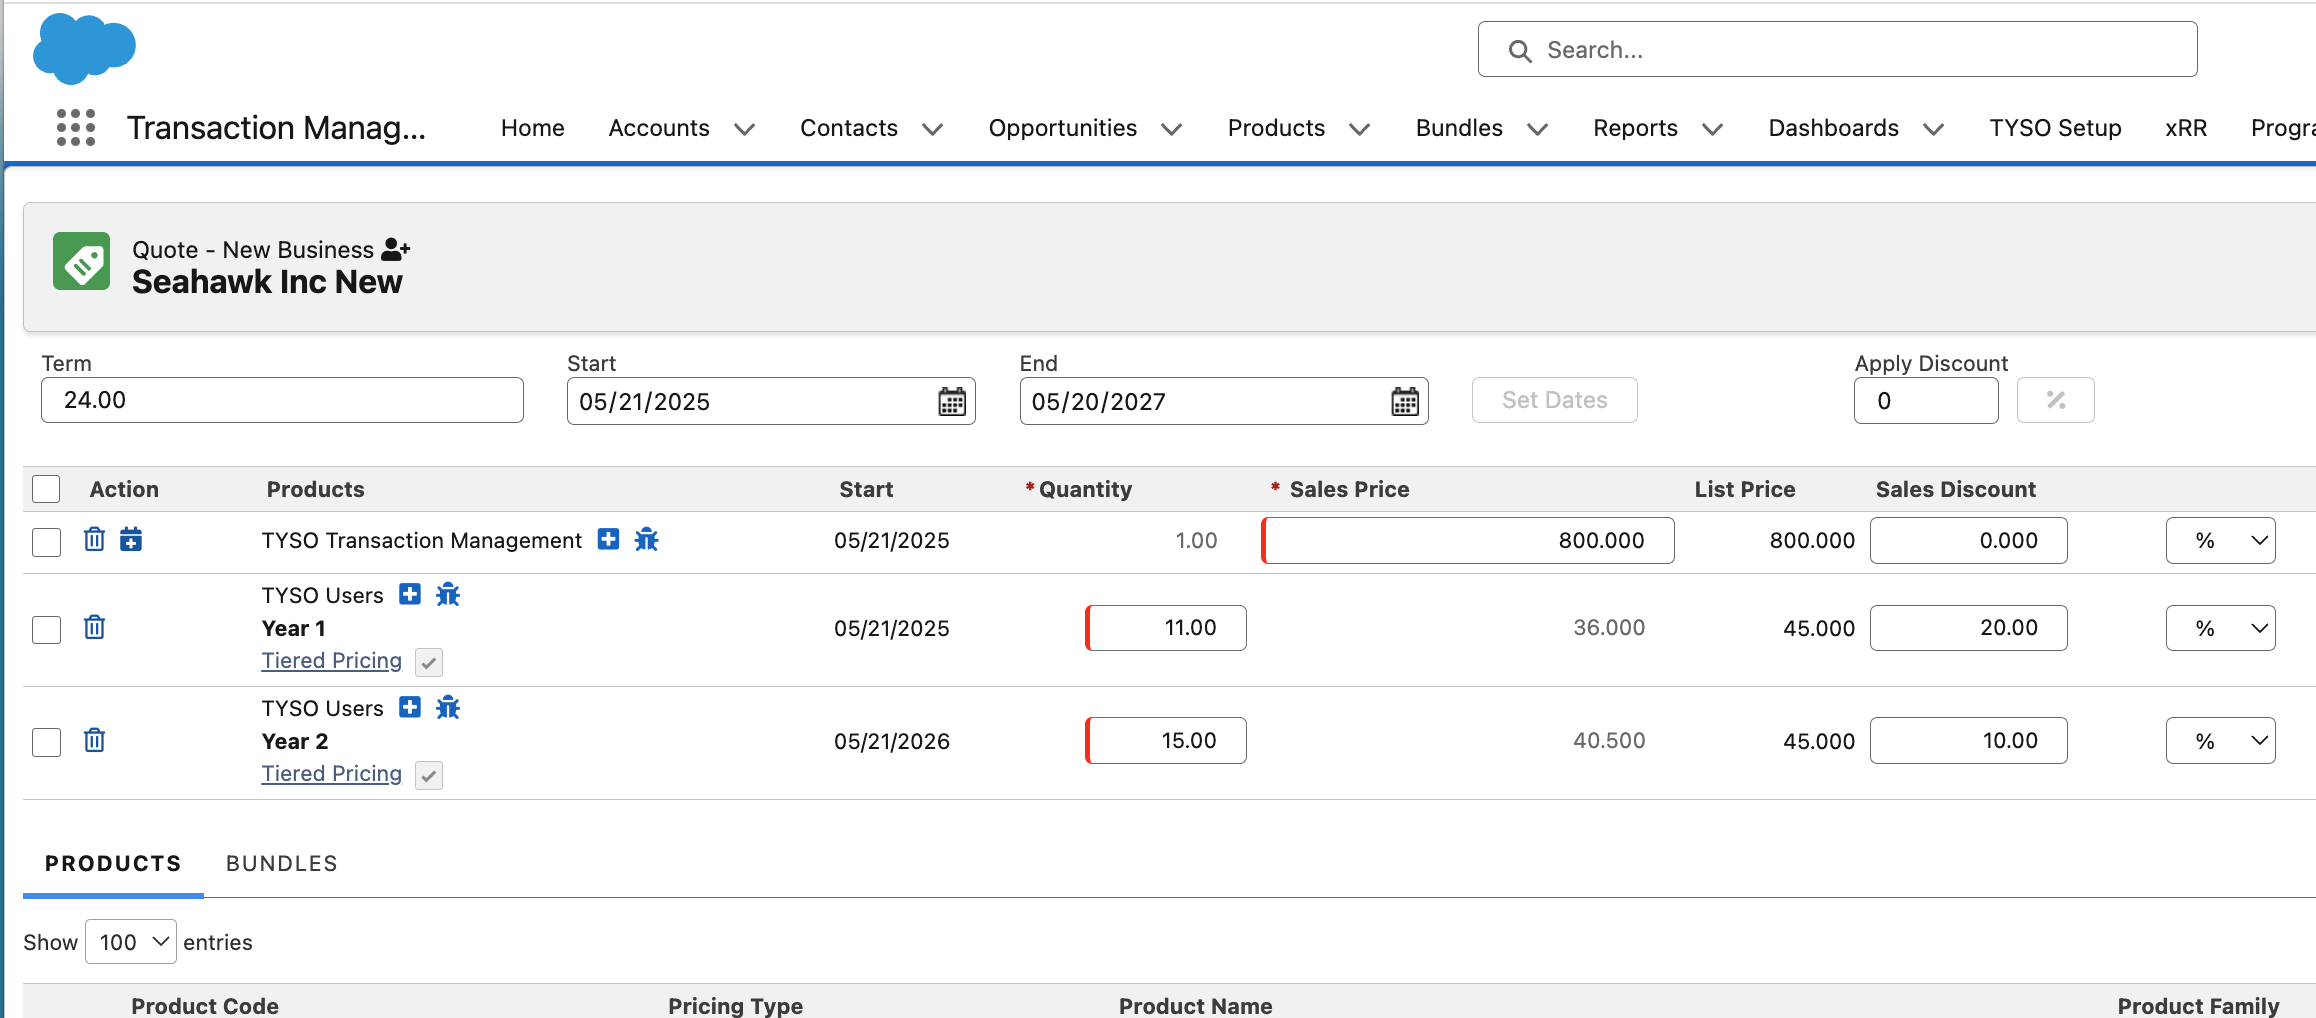This screenshot has height=1018, width=2316.
Task: Delete the TYSO Users Year 2 row
Action: (94, 741)
